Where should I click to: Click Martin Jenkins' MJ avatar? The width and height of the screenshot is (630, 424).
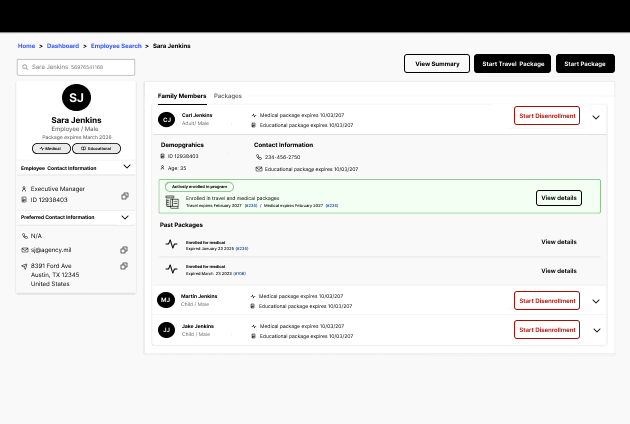pyautogui.click(x=166, y=300)
